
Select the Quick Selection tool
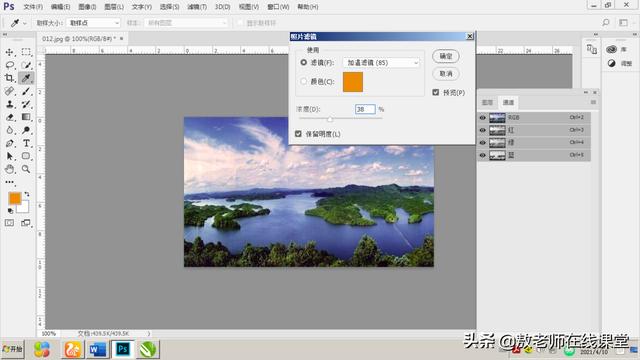click(26, 65)
